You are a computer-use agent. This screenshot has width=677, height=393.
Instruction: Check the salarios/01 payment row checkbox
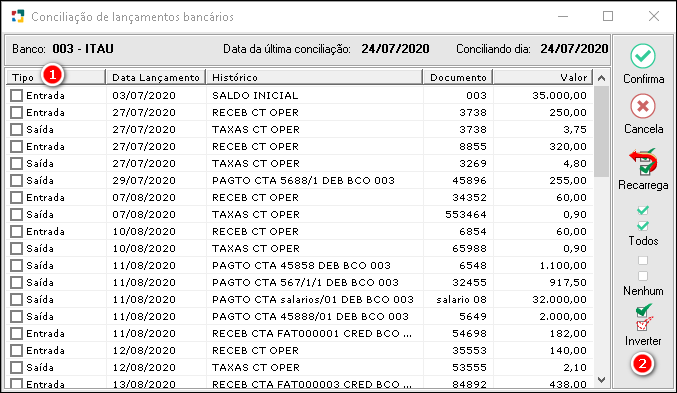click(x=16, y=299)
